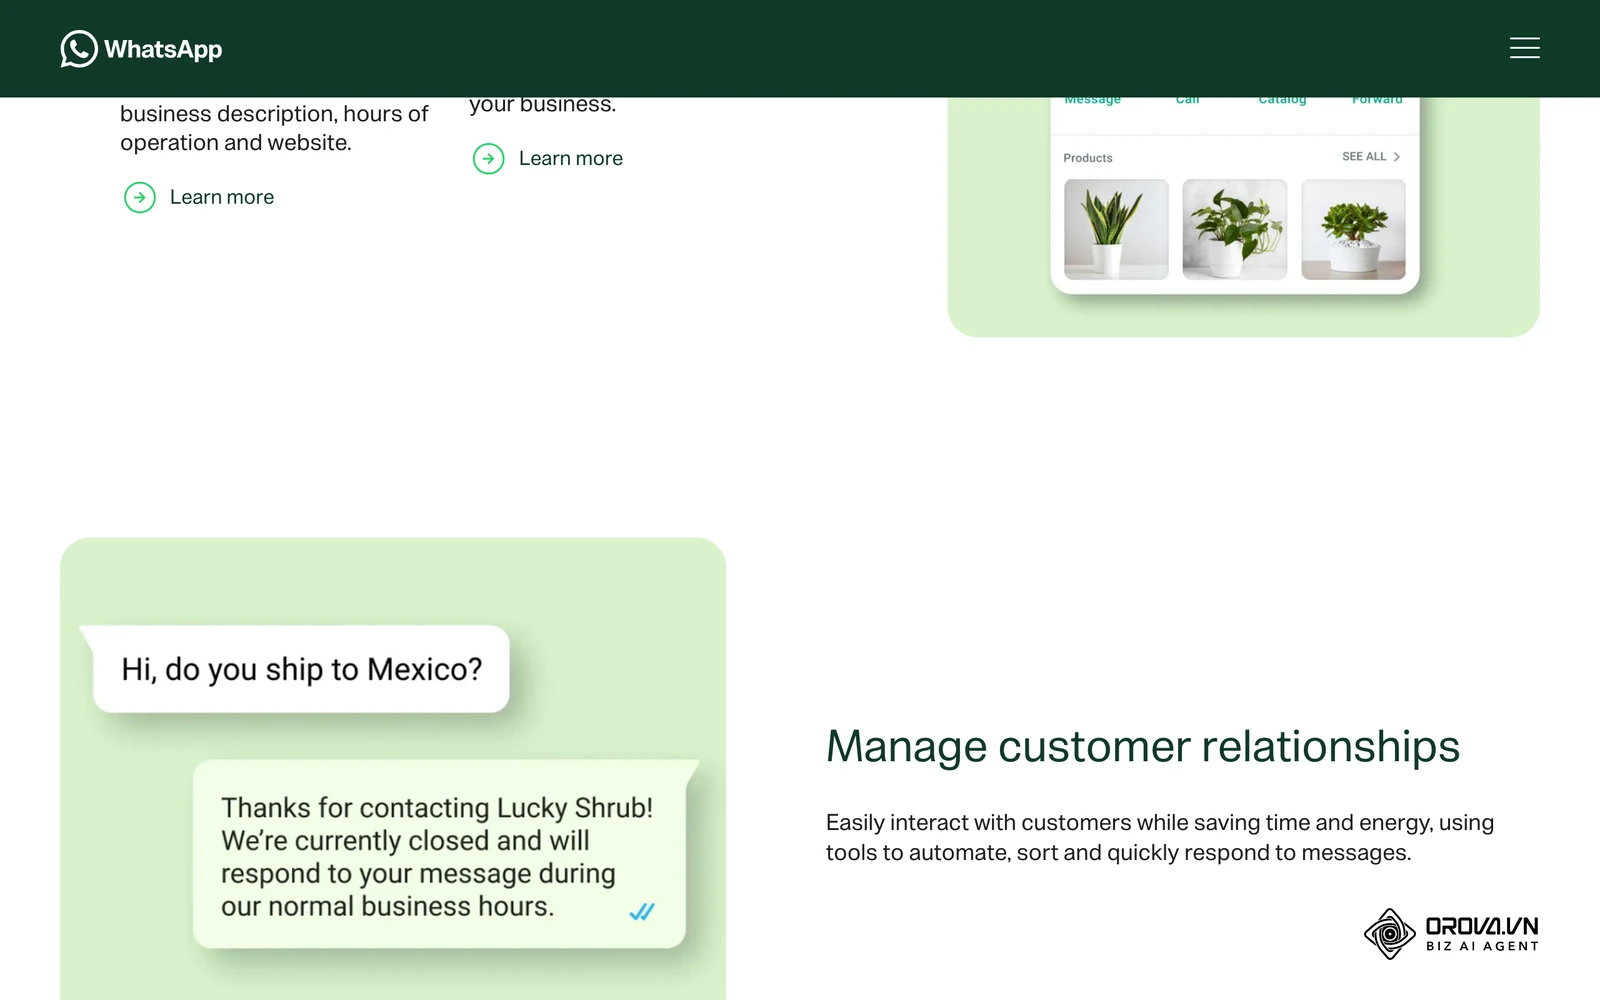Open the bonsai plant product thumbnail
The image size is (1600, 1000).
(x=1353, y=229)
